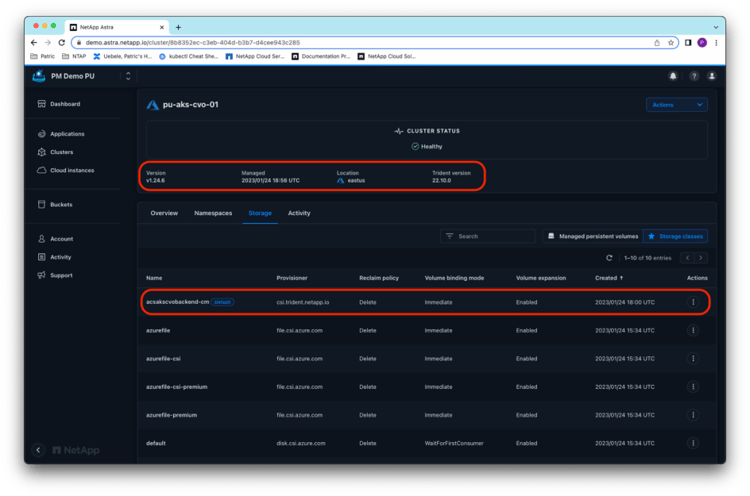Switch view to Managed persistent volumes
The width and height of the screenshot is (750, 496).
[591, 236]
